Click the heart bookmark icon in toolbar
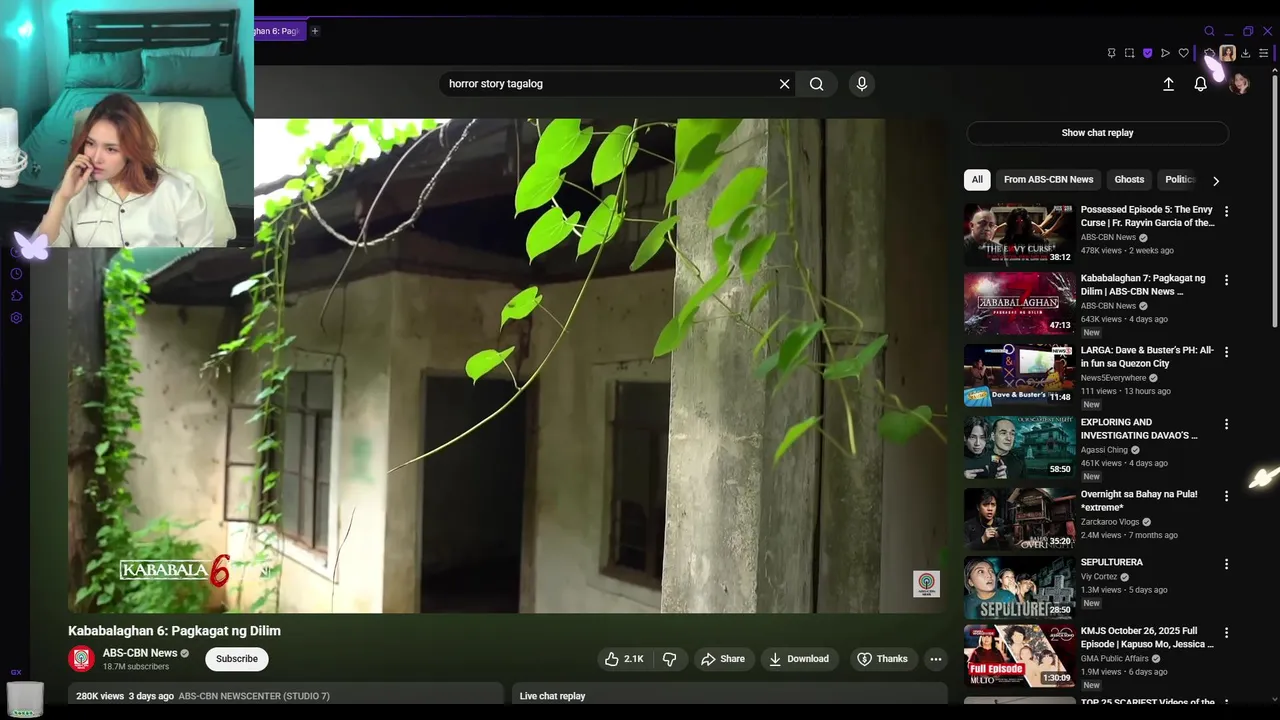 (1183, 53)
